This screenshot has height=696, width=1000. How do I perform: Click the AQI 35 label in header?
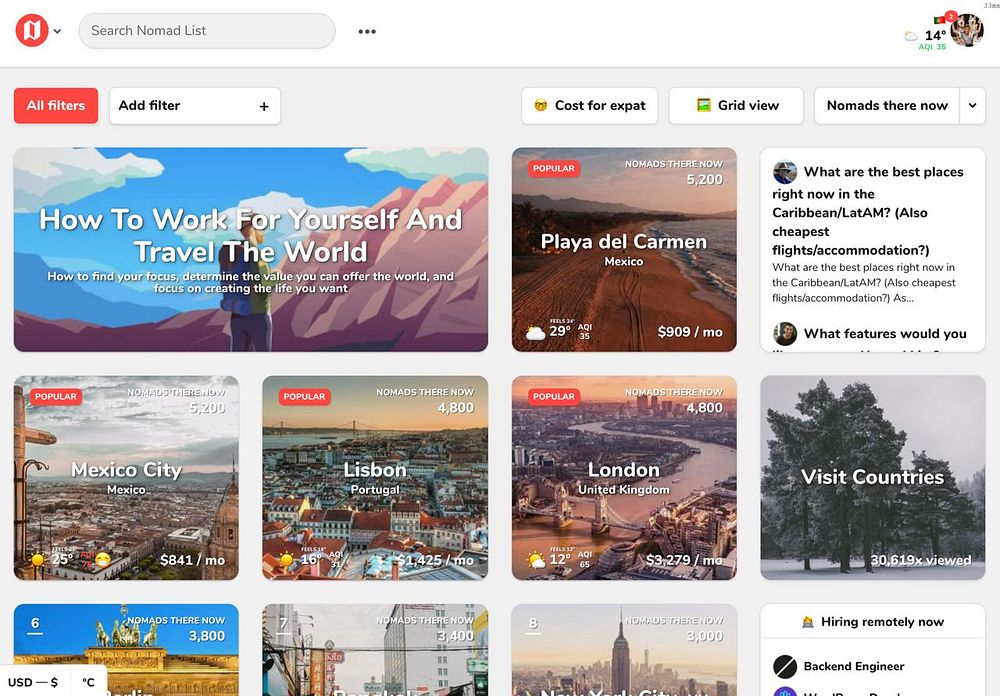tap(932, 47)
